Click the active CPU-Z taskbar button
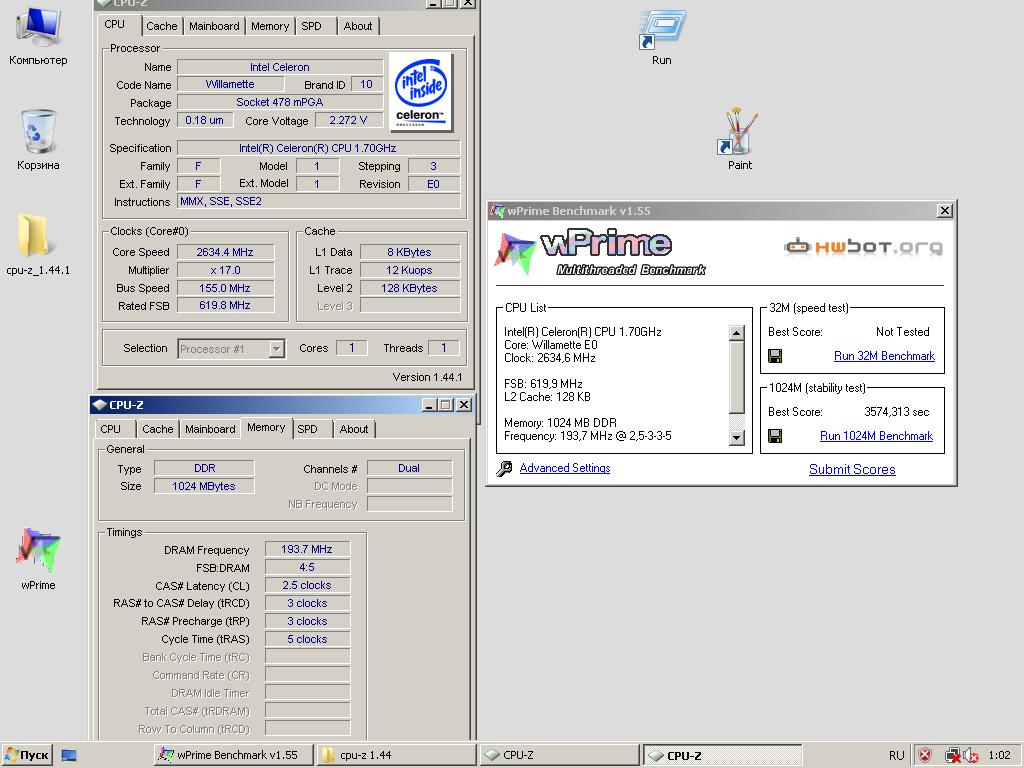1024x768 pixels. coord(722,755)
